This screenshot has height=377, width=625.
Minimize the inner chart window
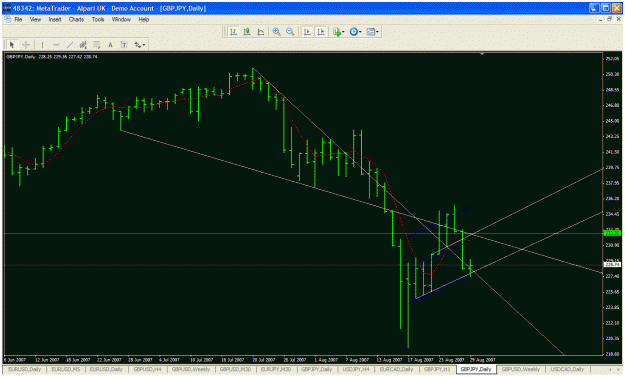click(601, 19)
